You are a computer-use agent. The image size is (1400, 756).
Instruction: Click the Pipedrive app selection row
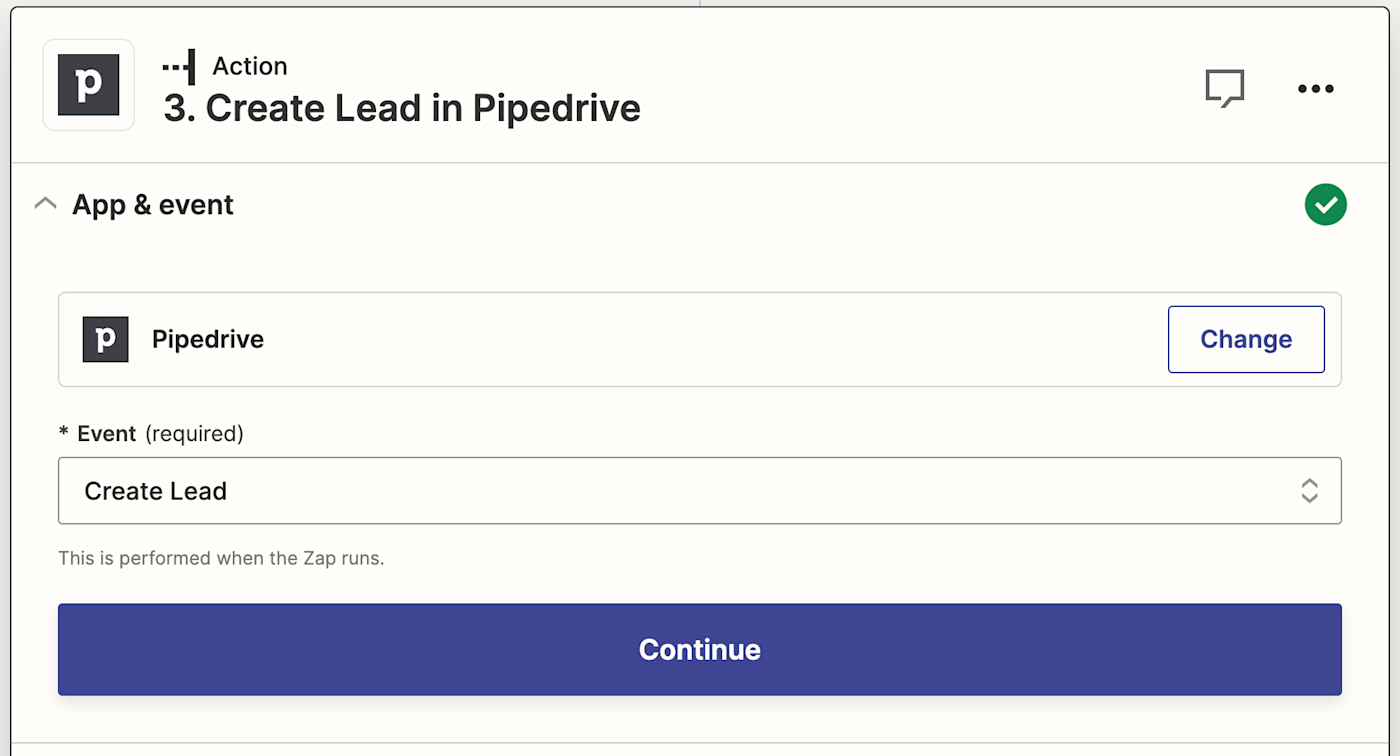pos(699,339)
